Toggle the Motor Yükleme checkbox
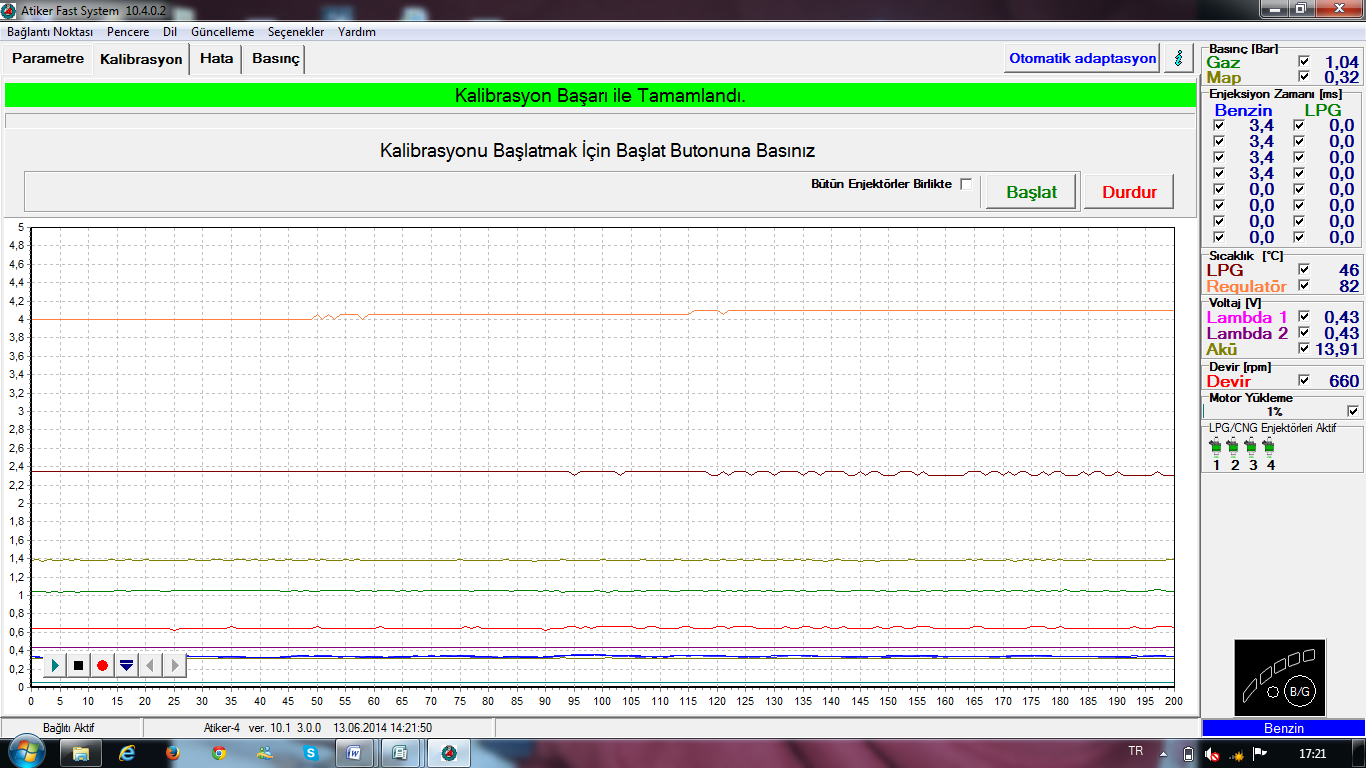This screenshot has width=1366, height=768. (1353, 411)
